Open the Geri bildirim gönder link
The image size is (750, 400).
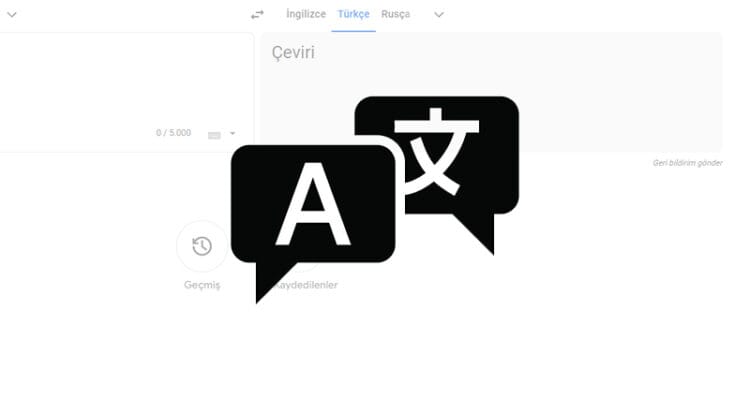tap(687, 163)
